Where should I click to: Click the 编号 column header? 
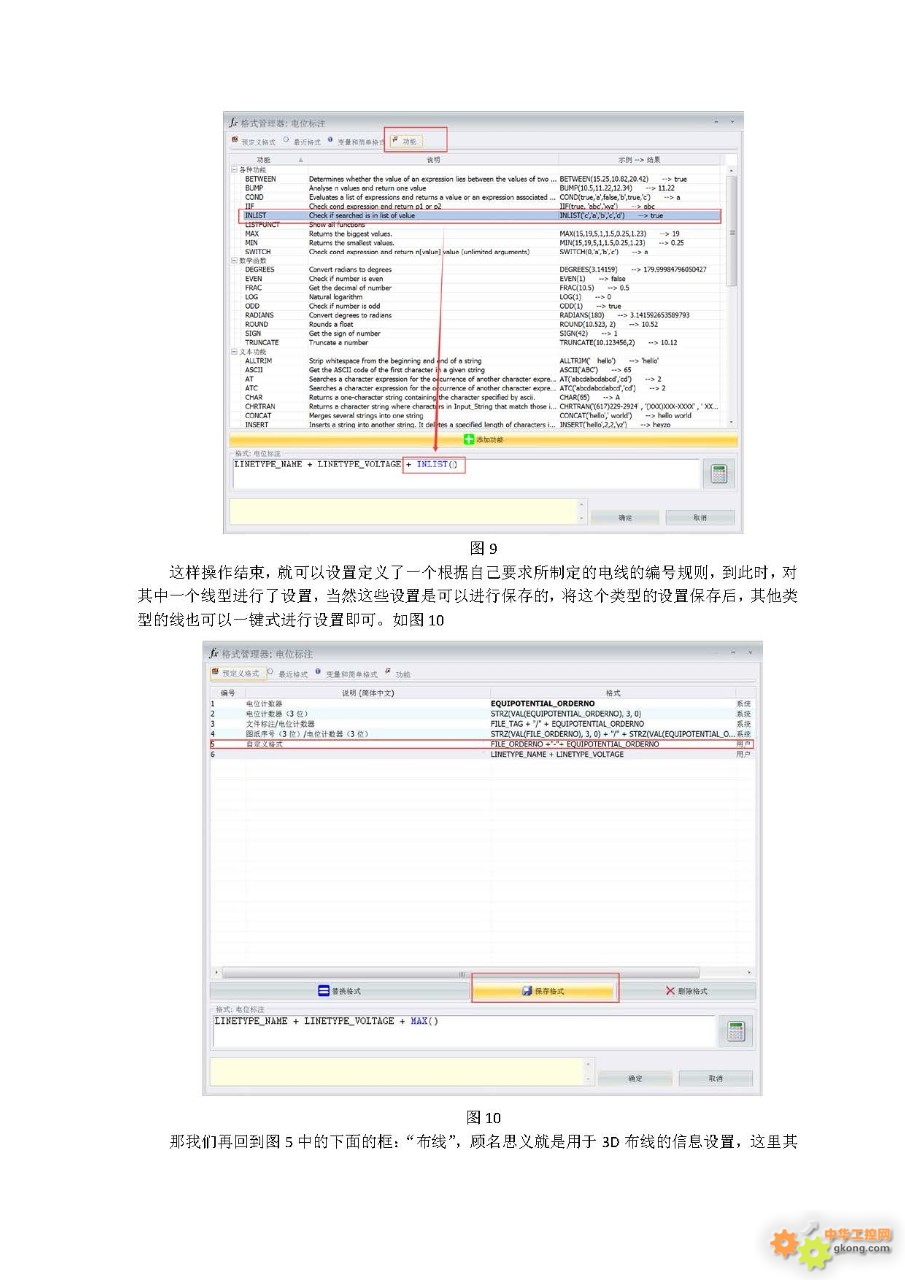point(227,693)
